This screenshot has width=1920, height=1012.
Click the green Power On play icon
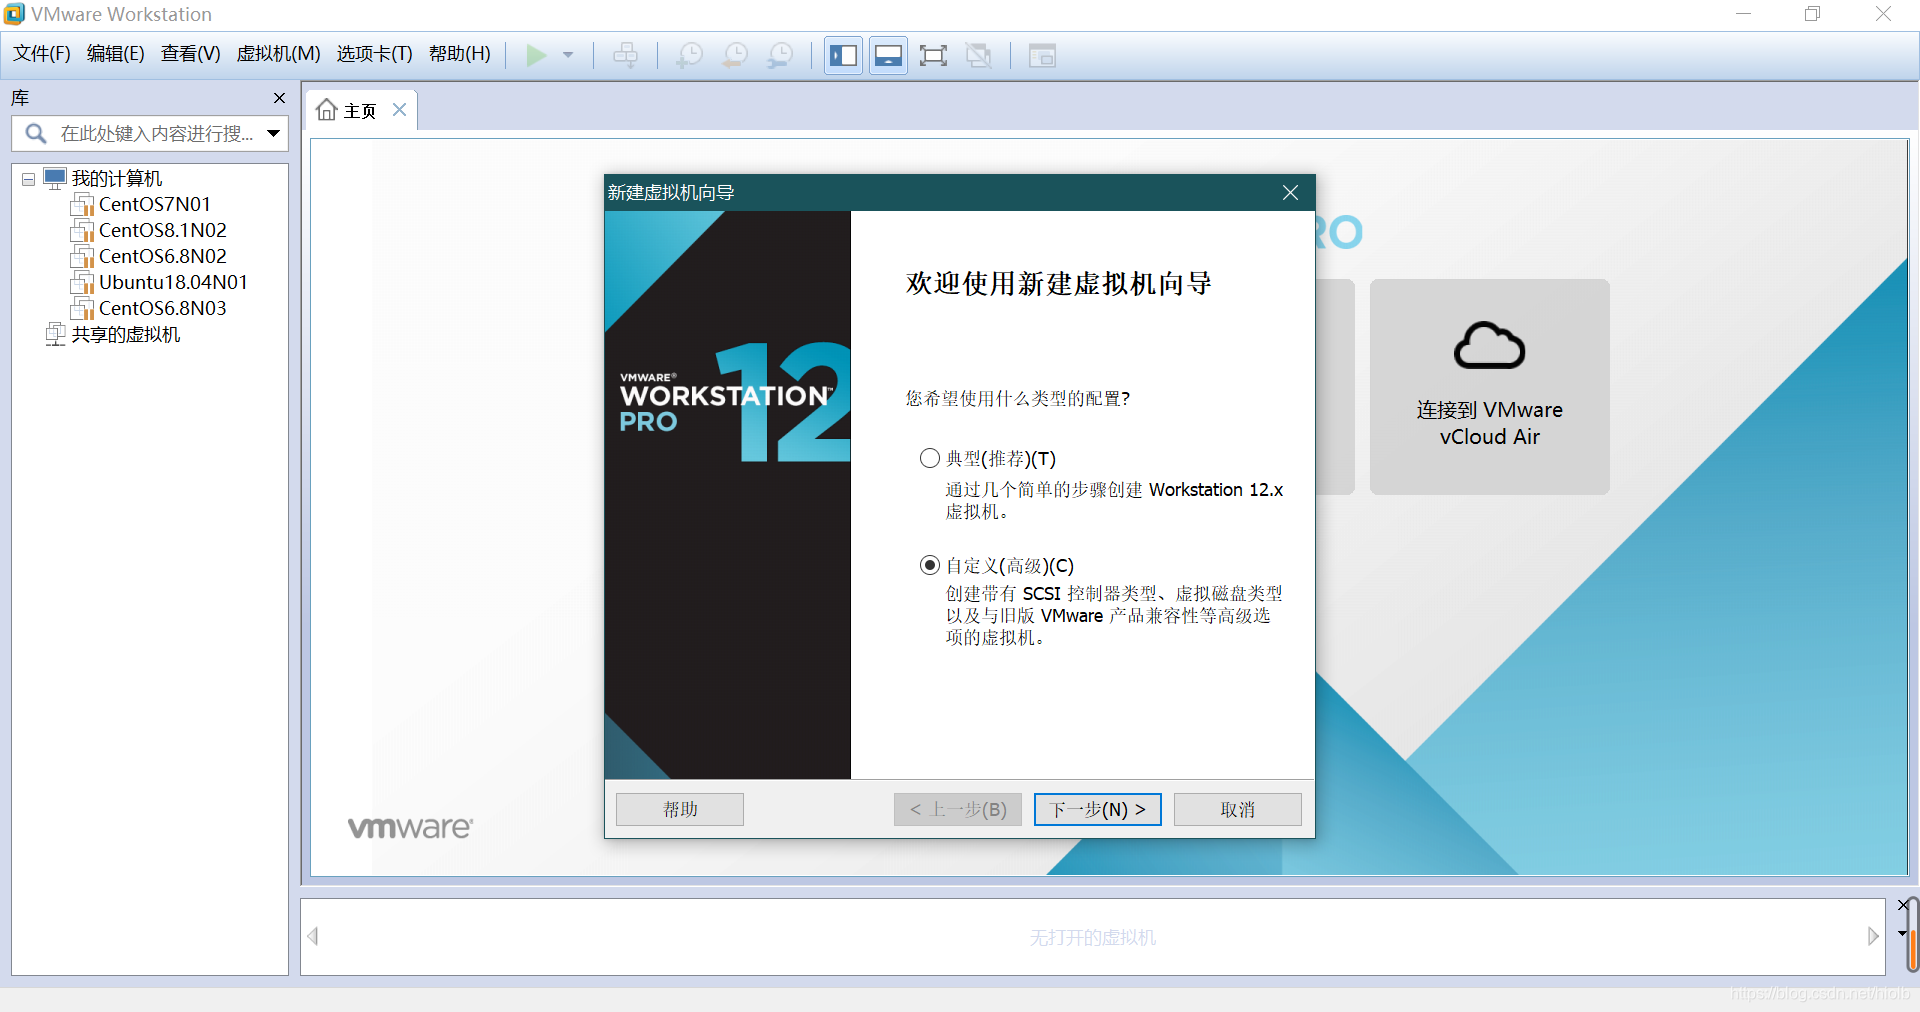click(536, 55)
